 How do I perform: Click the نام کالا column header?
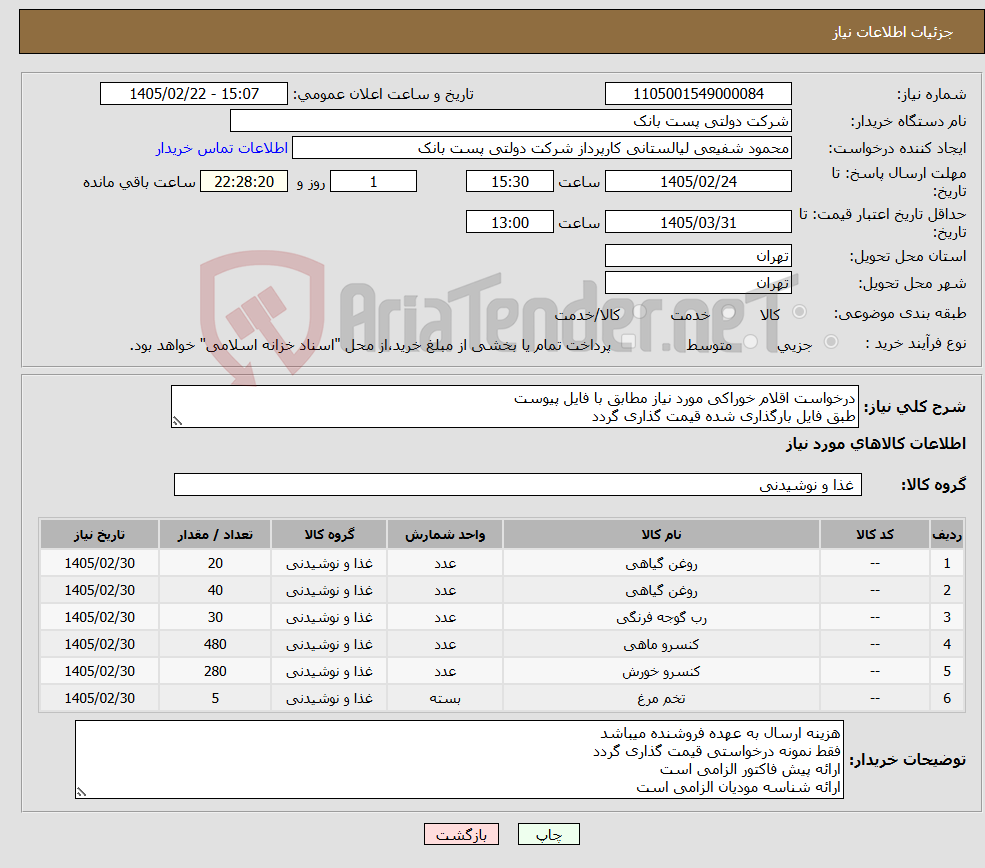click(x=661, y=534)
